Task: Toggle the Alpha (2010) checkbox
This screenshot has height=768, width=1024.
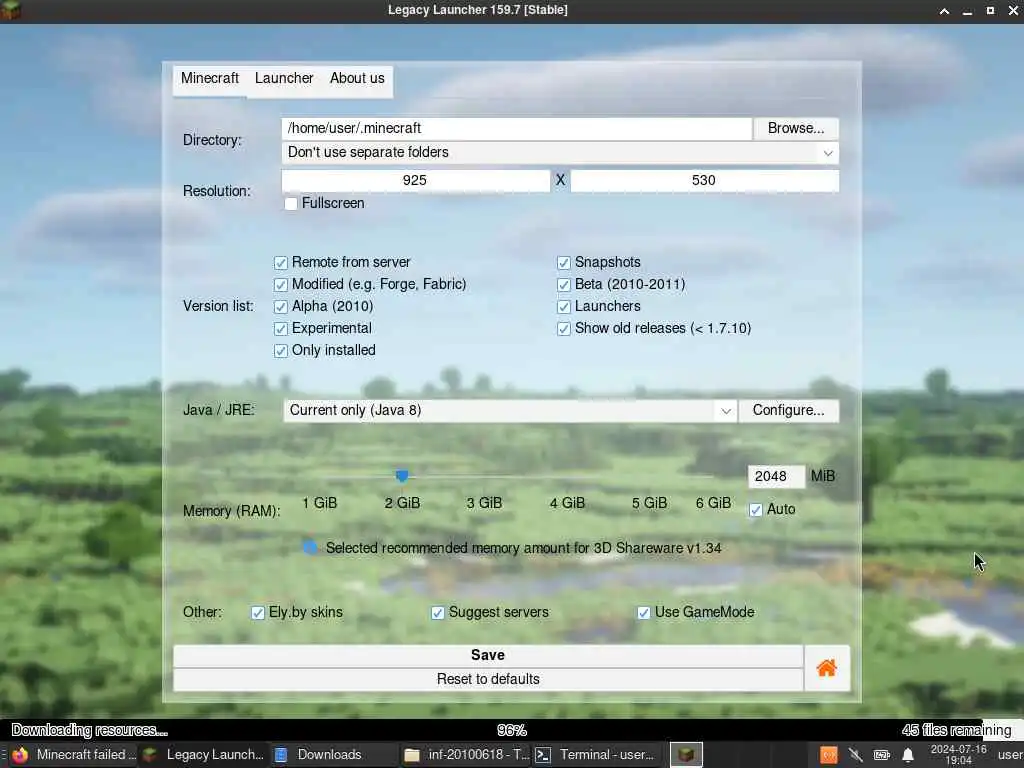Action: click(281, 307)
